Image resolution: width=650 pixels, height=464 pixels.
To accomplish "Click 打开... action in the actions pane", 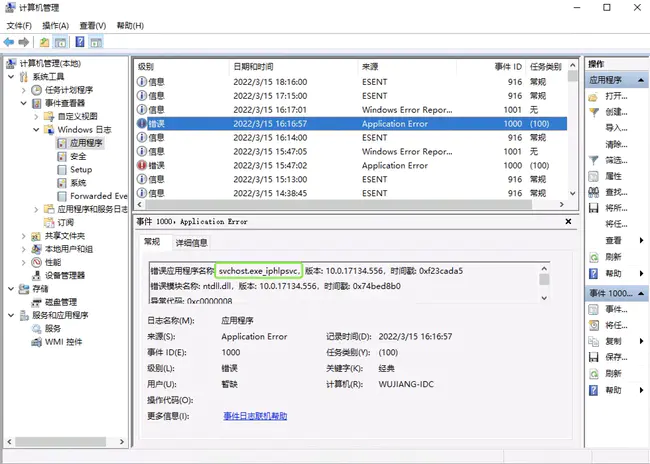I will pos(616,96).
